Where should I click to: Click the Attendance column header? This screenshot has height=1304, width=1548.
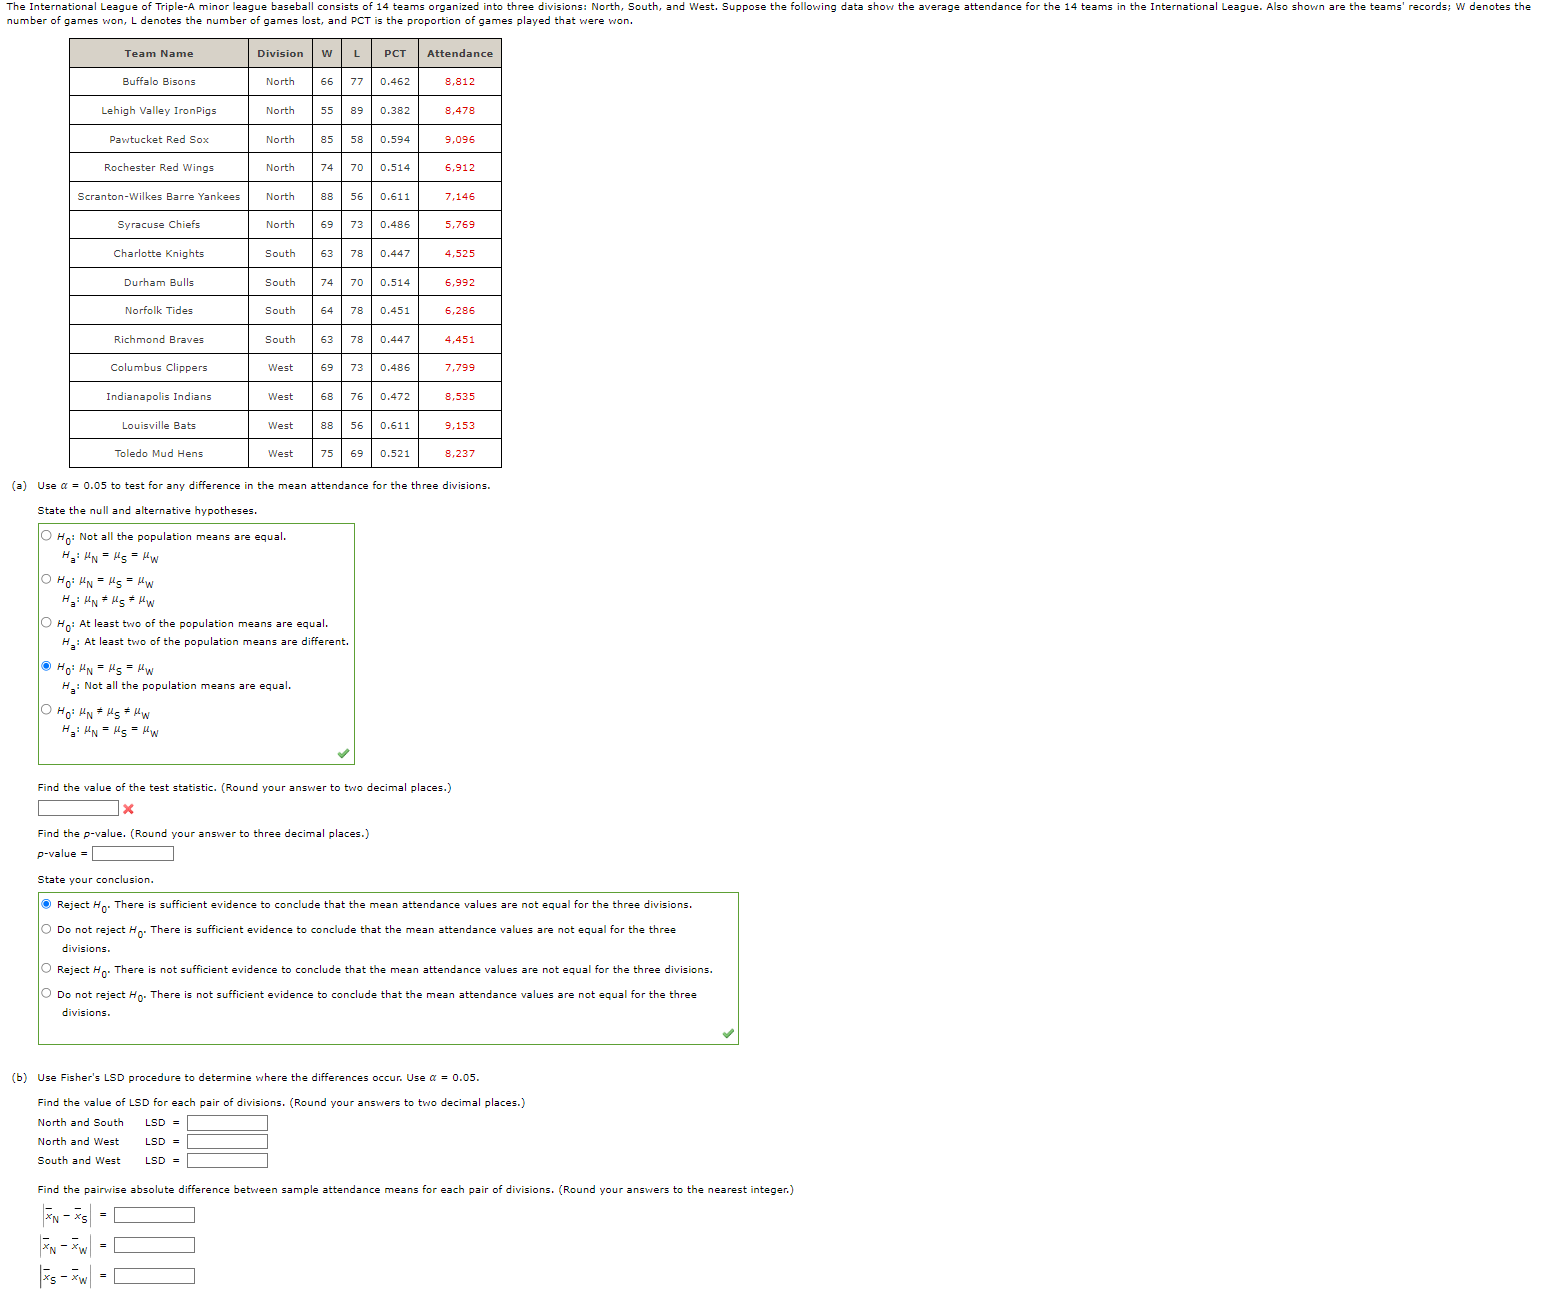[459, 53]
